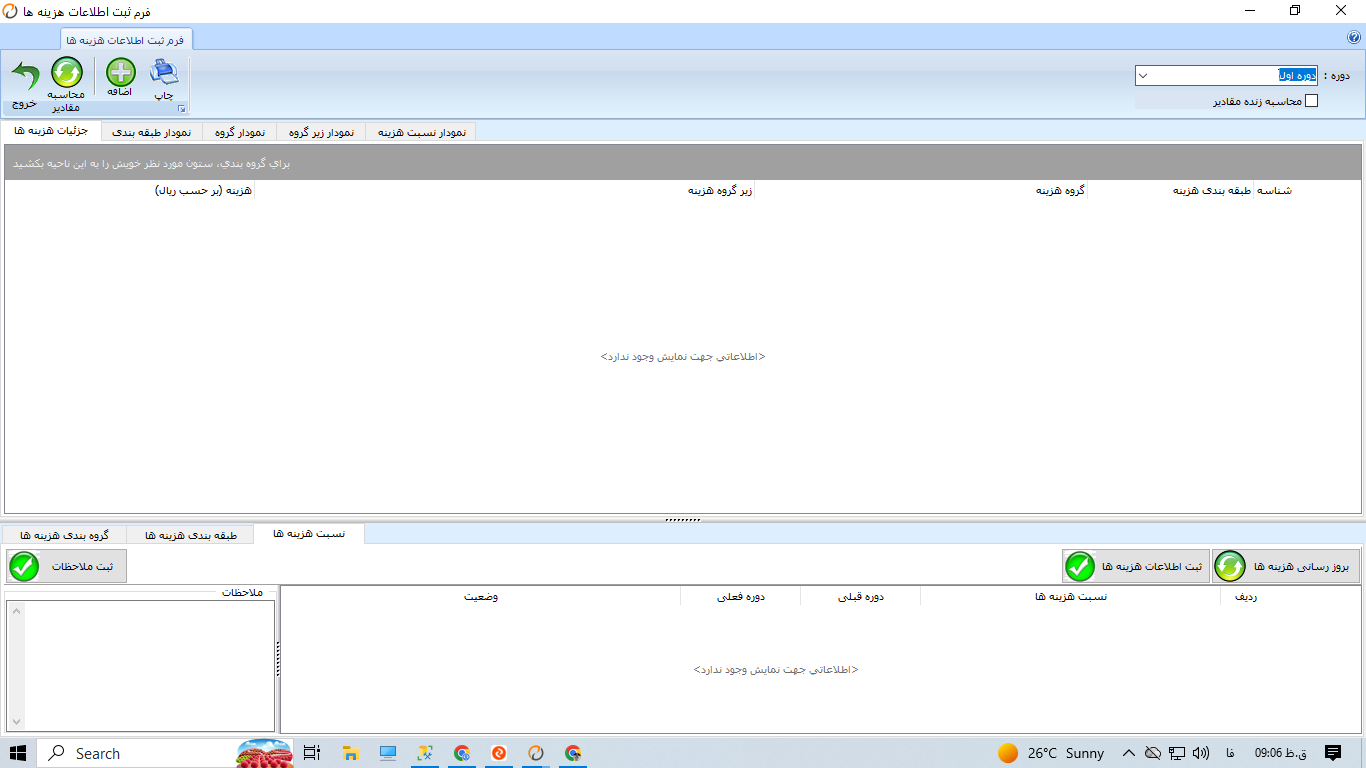Click the فرم ثبت اطلاعات هزینه ها ribbon tab
This screenshot has width=1366, height=768.
128,40
